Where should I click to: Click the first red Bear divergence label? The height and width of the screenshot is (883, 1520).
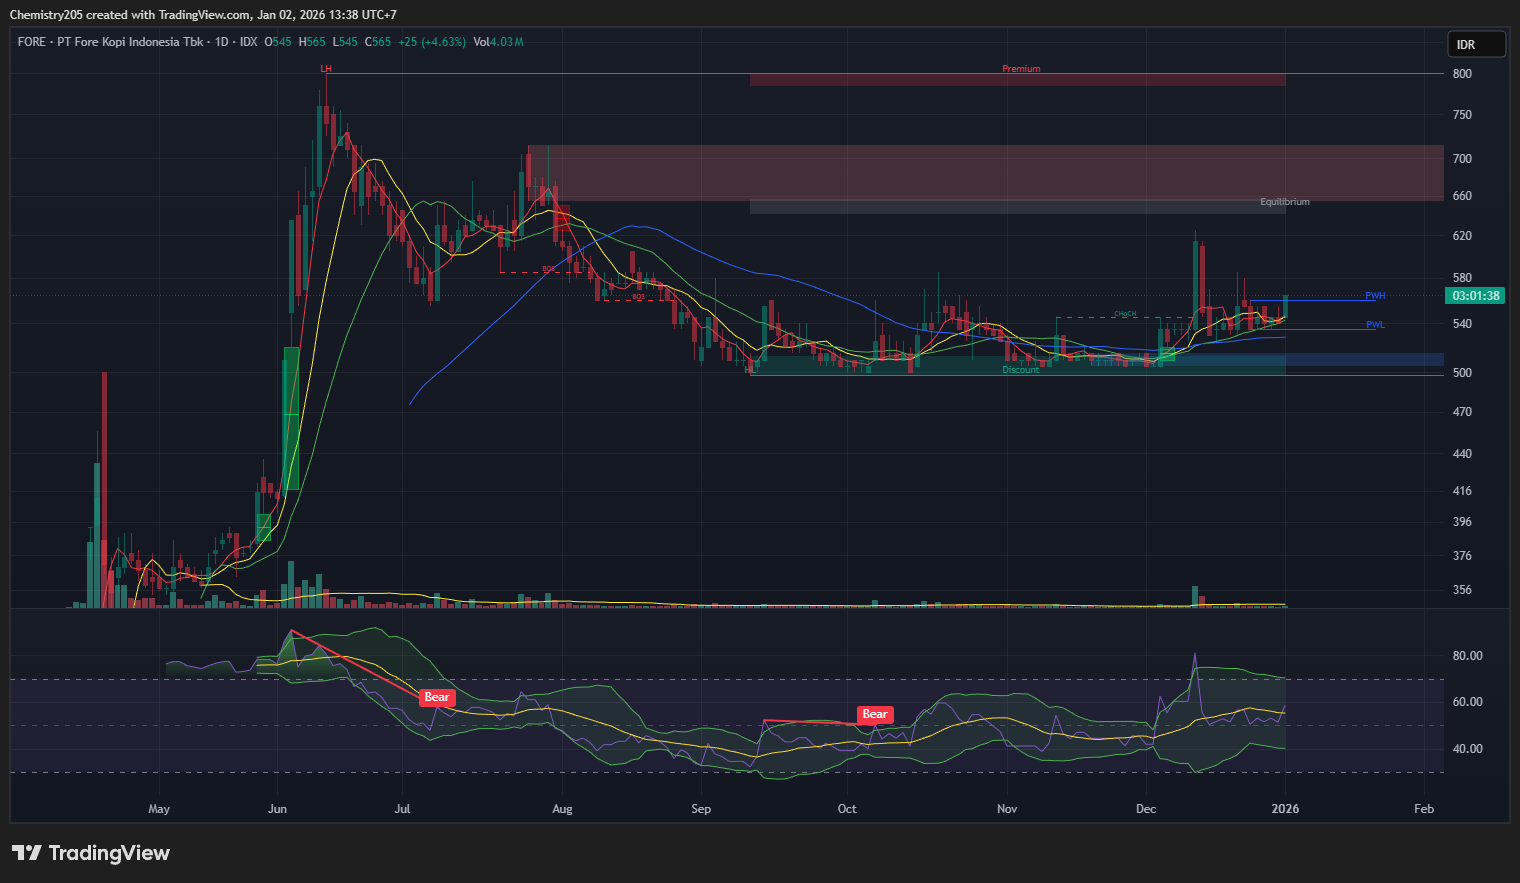[437, 697]
